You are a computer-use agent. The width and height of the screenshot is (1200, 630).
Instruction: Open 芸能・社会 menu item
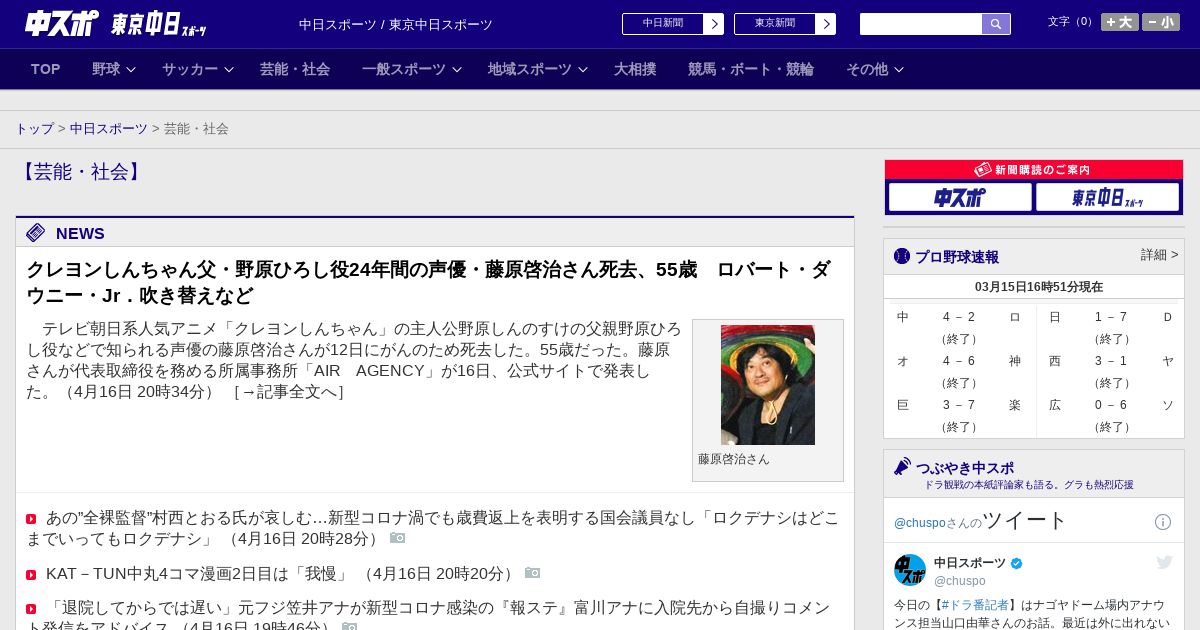click(x=295, y=69)
